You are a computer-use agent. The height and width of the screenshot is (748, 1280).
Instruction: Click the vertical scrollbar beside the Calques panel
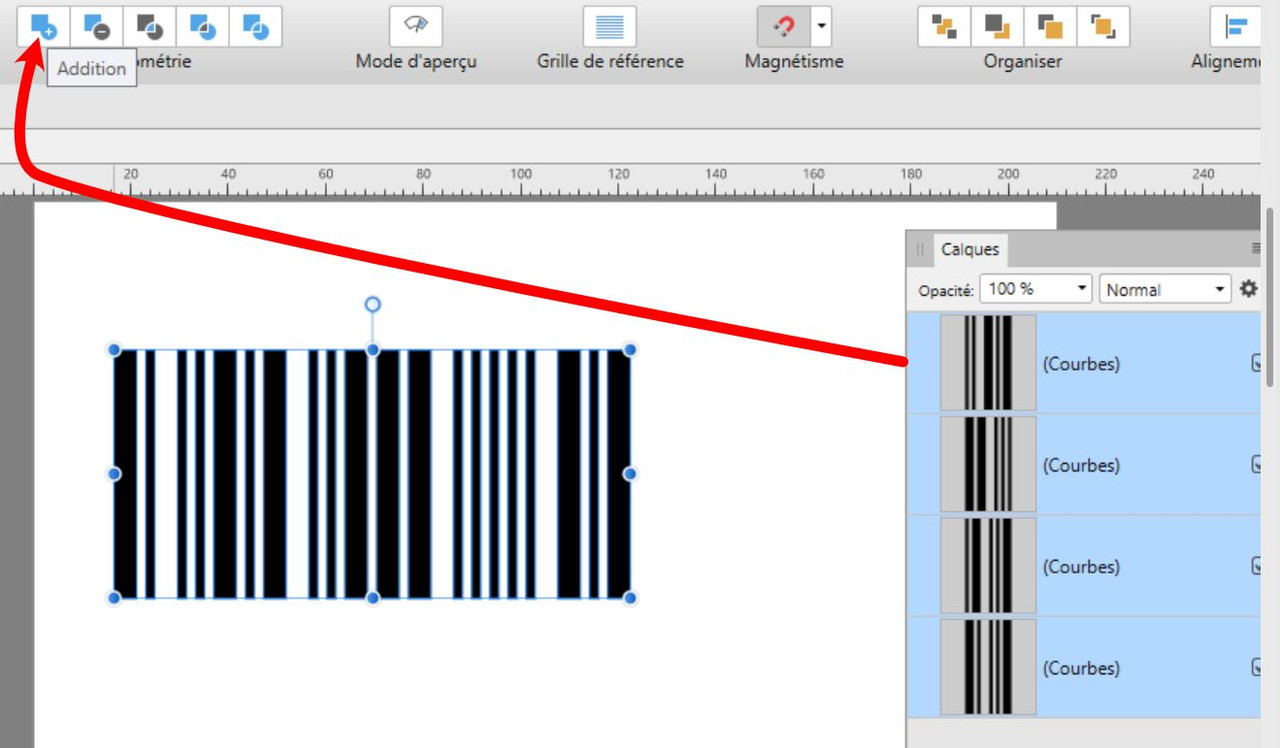[1271, 297]
